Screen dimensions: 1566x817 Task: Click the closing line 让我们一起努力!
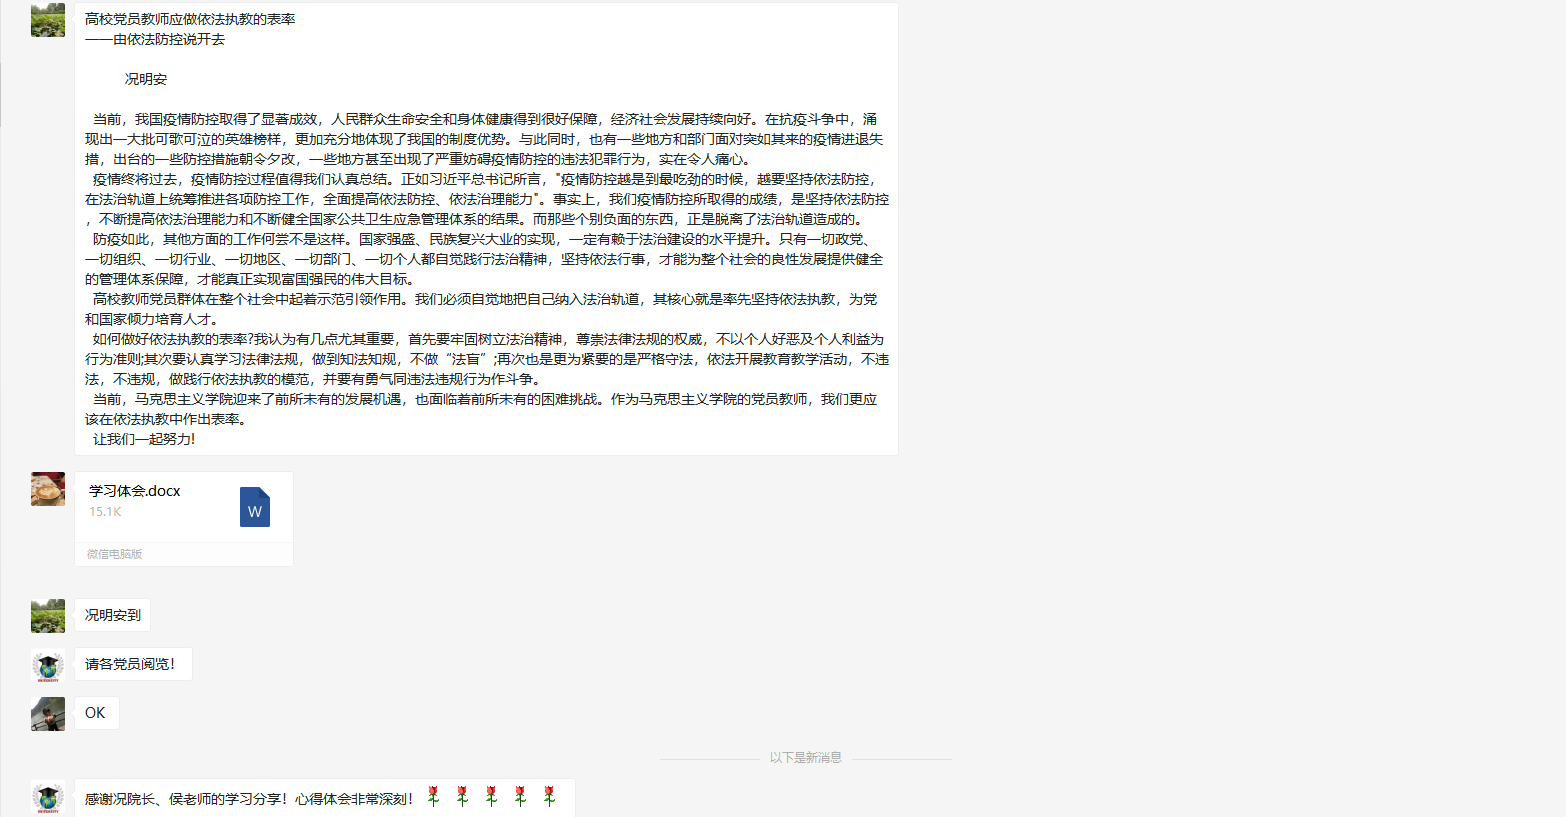tap(144, 439)
